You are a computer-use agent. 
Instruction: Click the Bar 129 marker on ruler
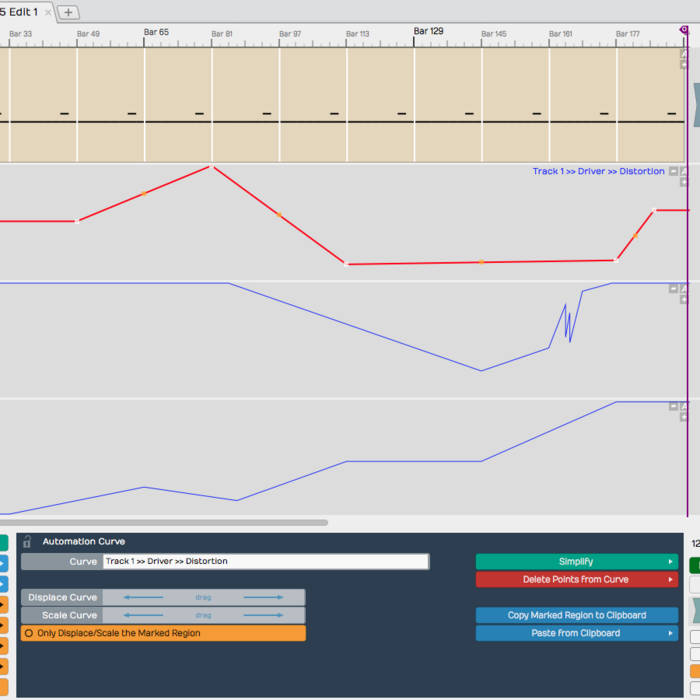[428, 32]
